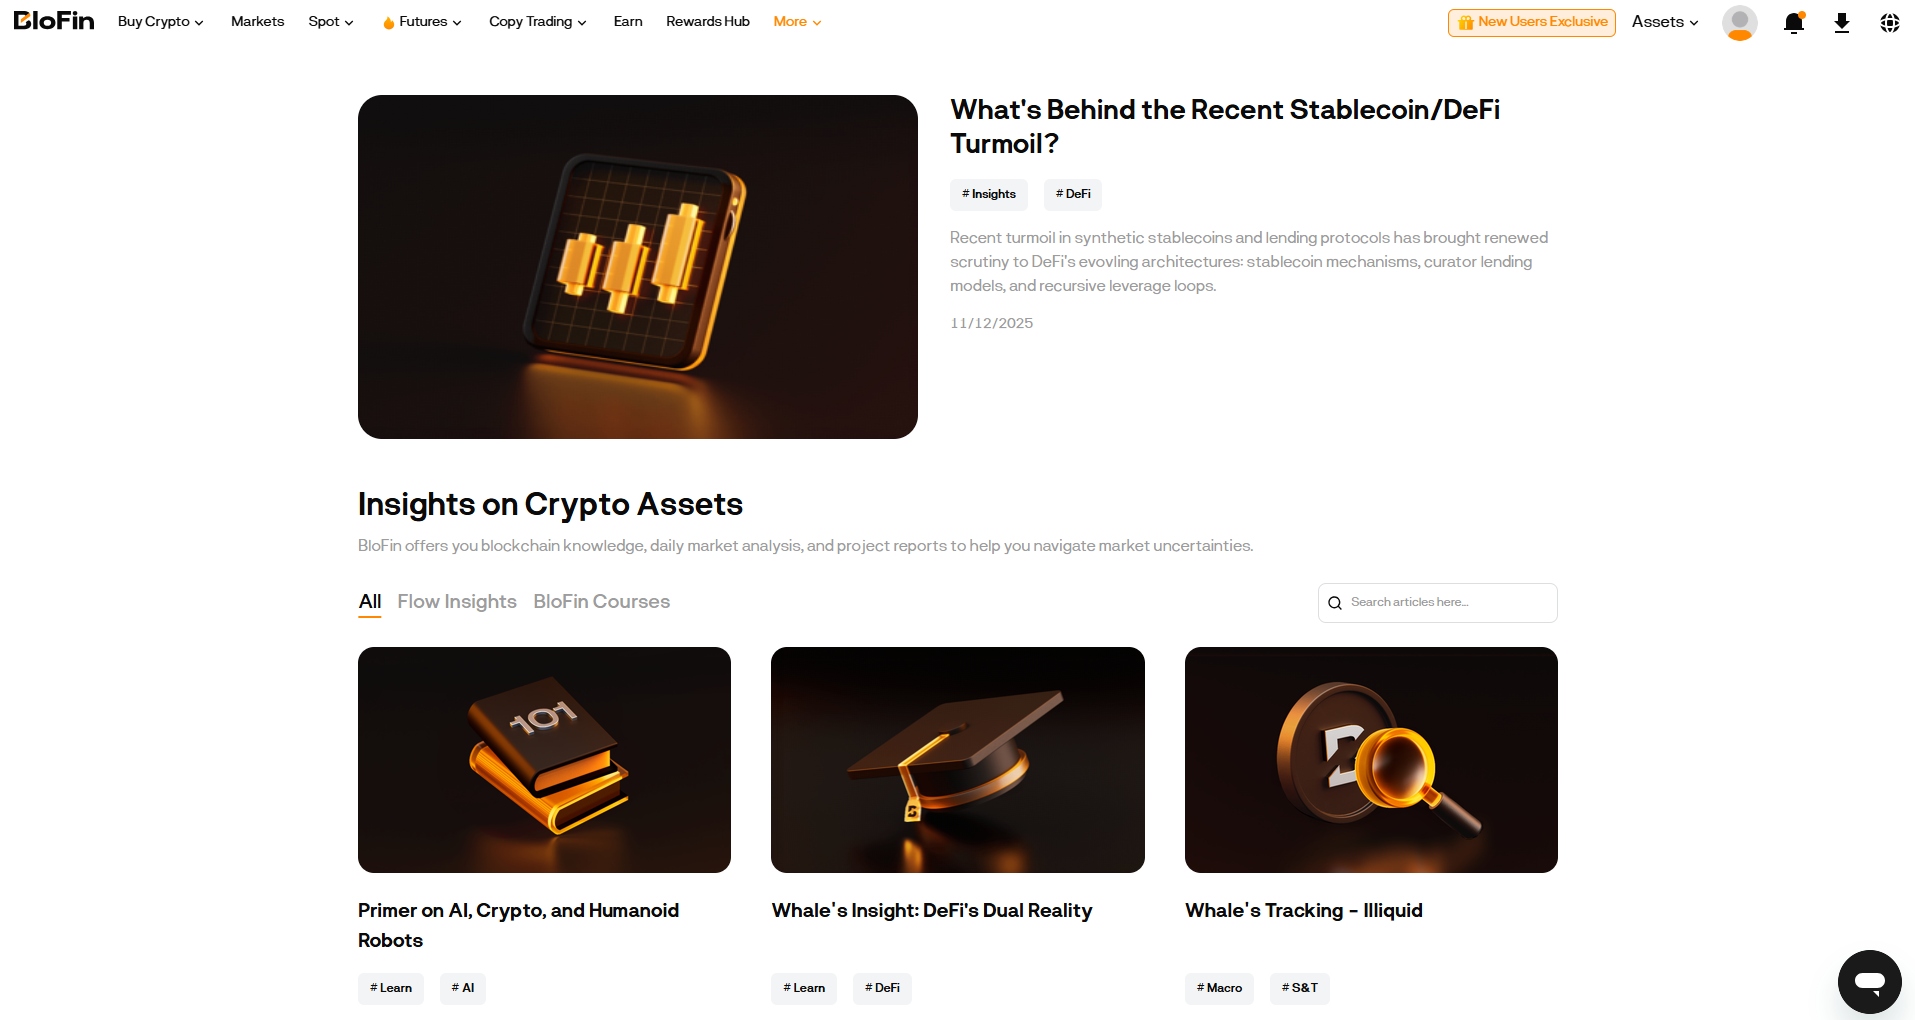Open the graduation cap article thumbnail
This screenshot has height=1020, width=1915.
957,759
